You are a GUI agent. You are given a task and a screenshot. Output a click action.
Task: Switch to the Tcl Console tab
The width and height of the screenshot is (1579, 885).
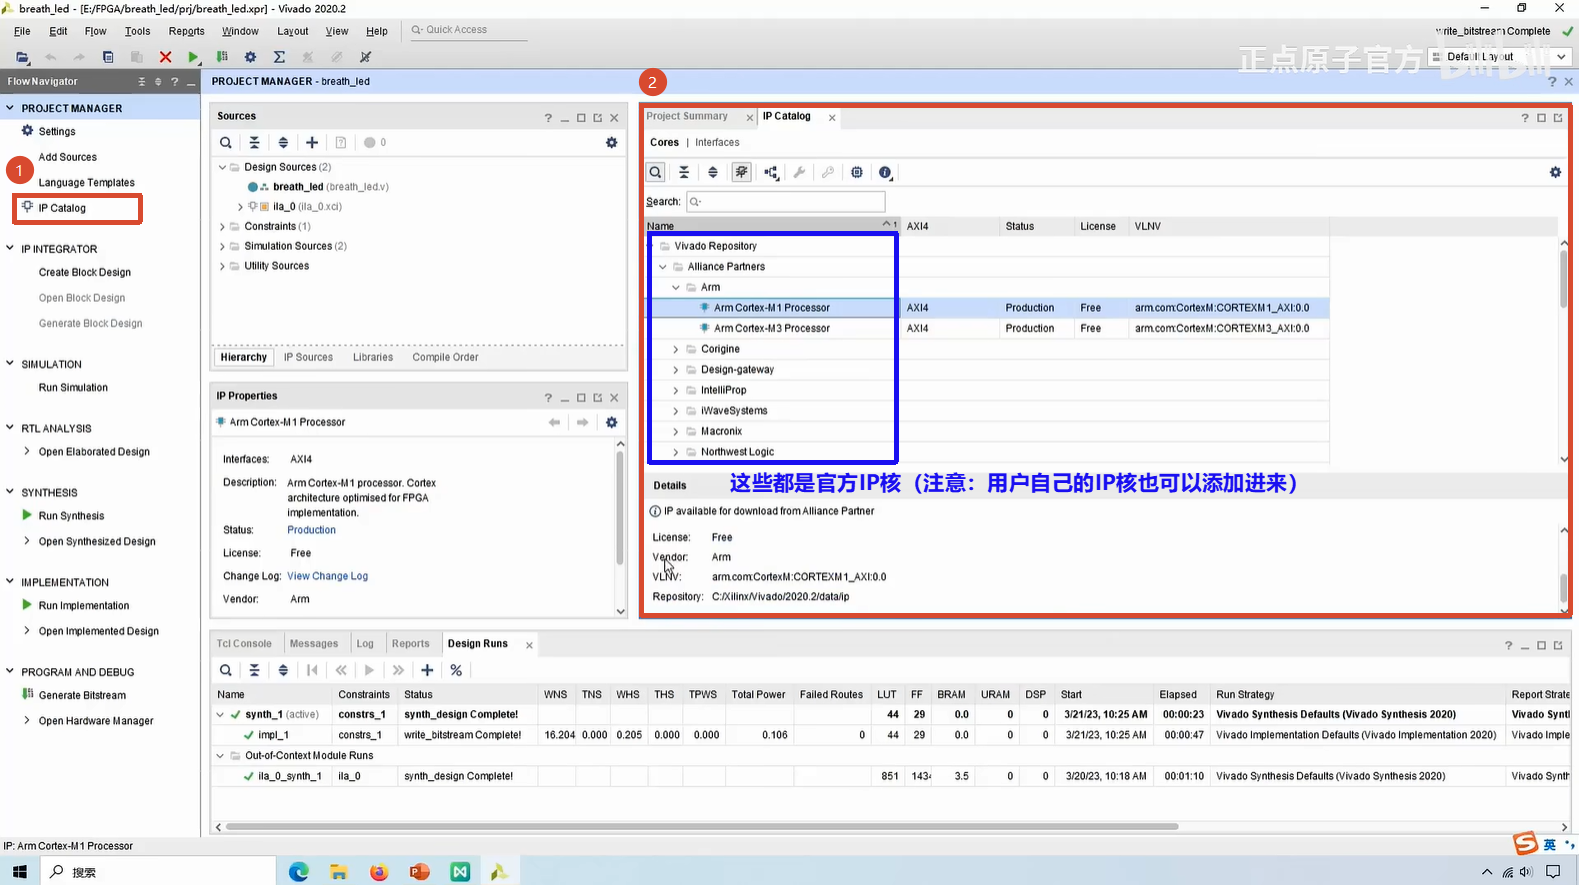(244, 644)
